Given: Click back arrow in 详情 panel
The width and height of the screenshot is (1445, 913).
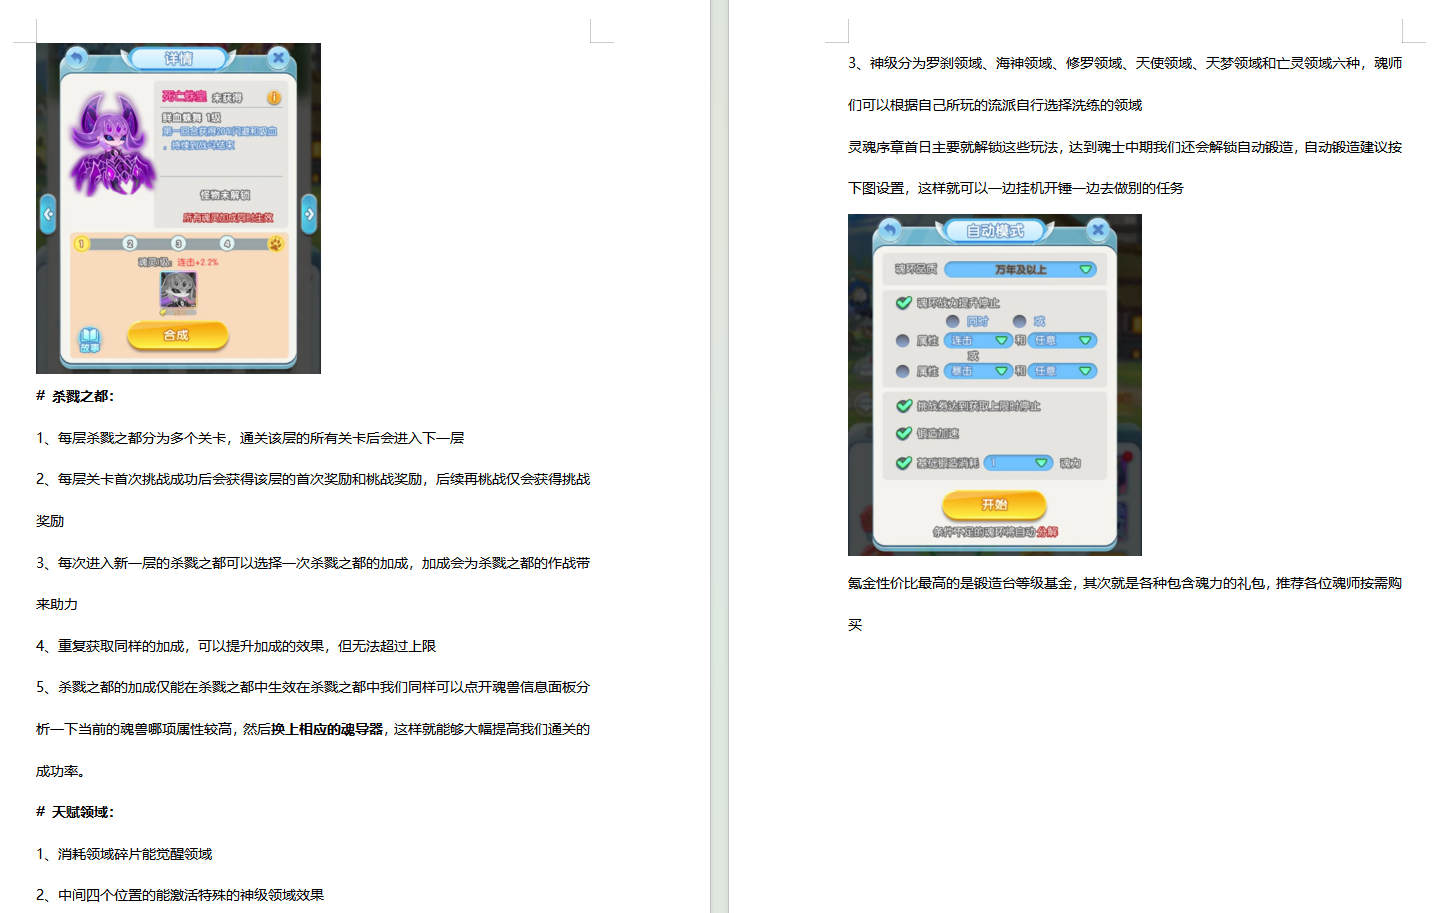Looking at the screenshot, I should [x=76, y=58].
